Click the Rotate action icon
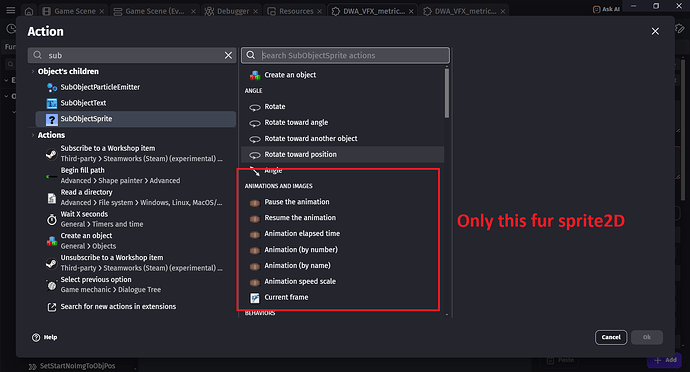Image resolution: width=690 pixels, height=372 pixels. point(255,107)
